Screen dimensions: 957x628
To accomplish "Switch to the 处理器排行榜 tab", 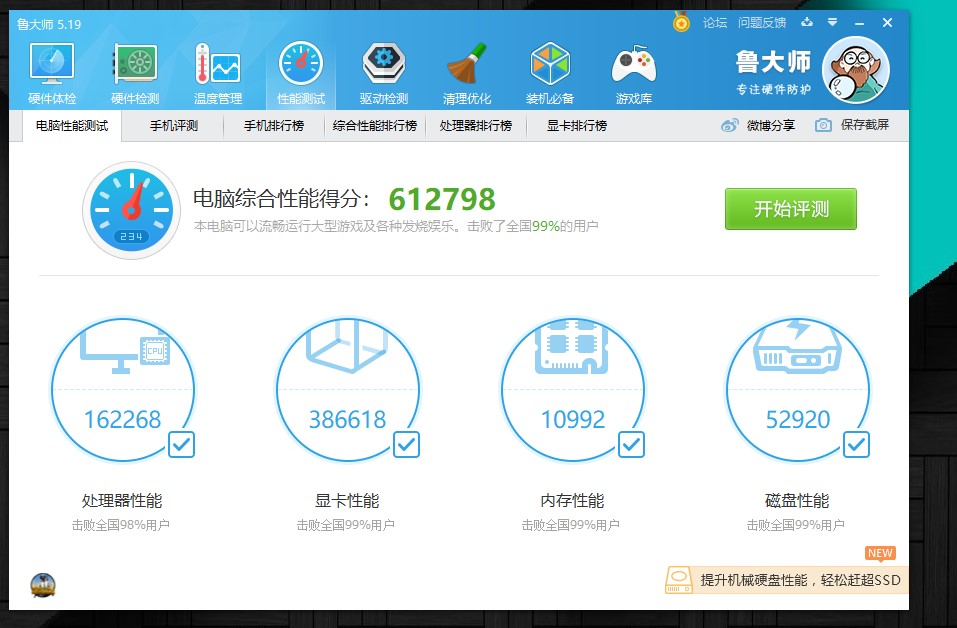I will pyautogui.click(x=476, y=126).
